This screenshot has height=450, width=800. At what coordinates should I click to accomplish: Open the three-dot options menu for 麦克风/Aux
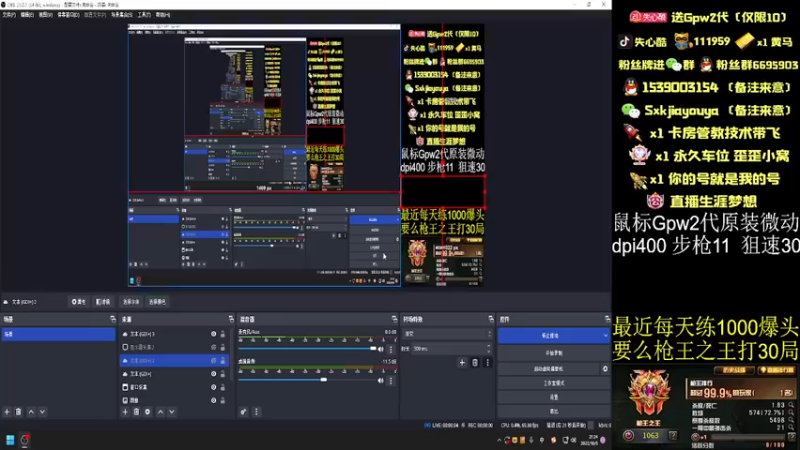tap(391, 349)
